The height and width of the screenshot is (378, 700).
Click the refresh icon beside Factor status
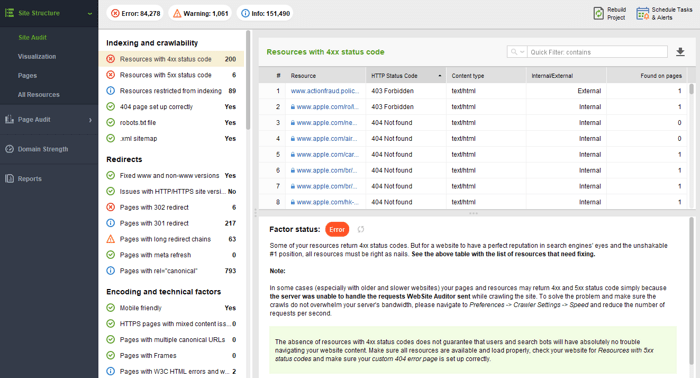point(361,229)
